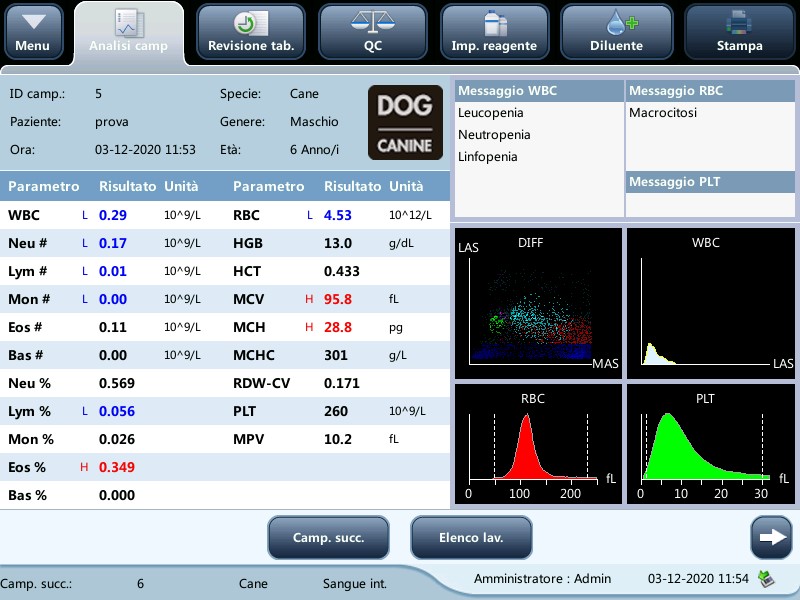Screen dimensions: 800x600
Task: Open the Elenco lav. worklist button
Action: tap(470, 537)
